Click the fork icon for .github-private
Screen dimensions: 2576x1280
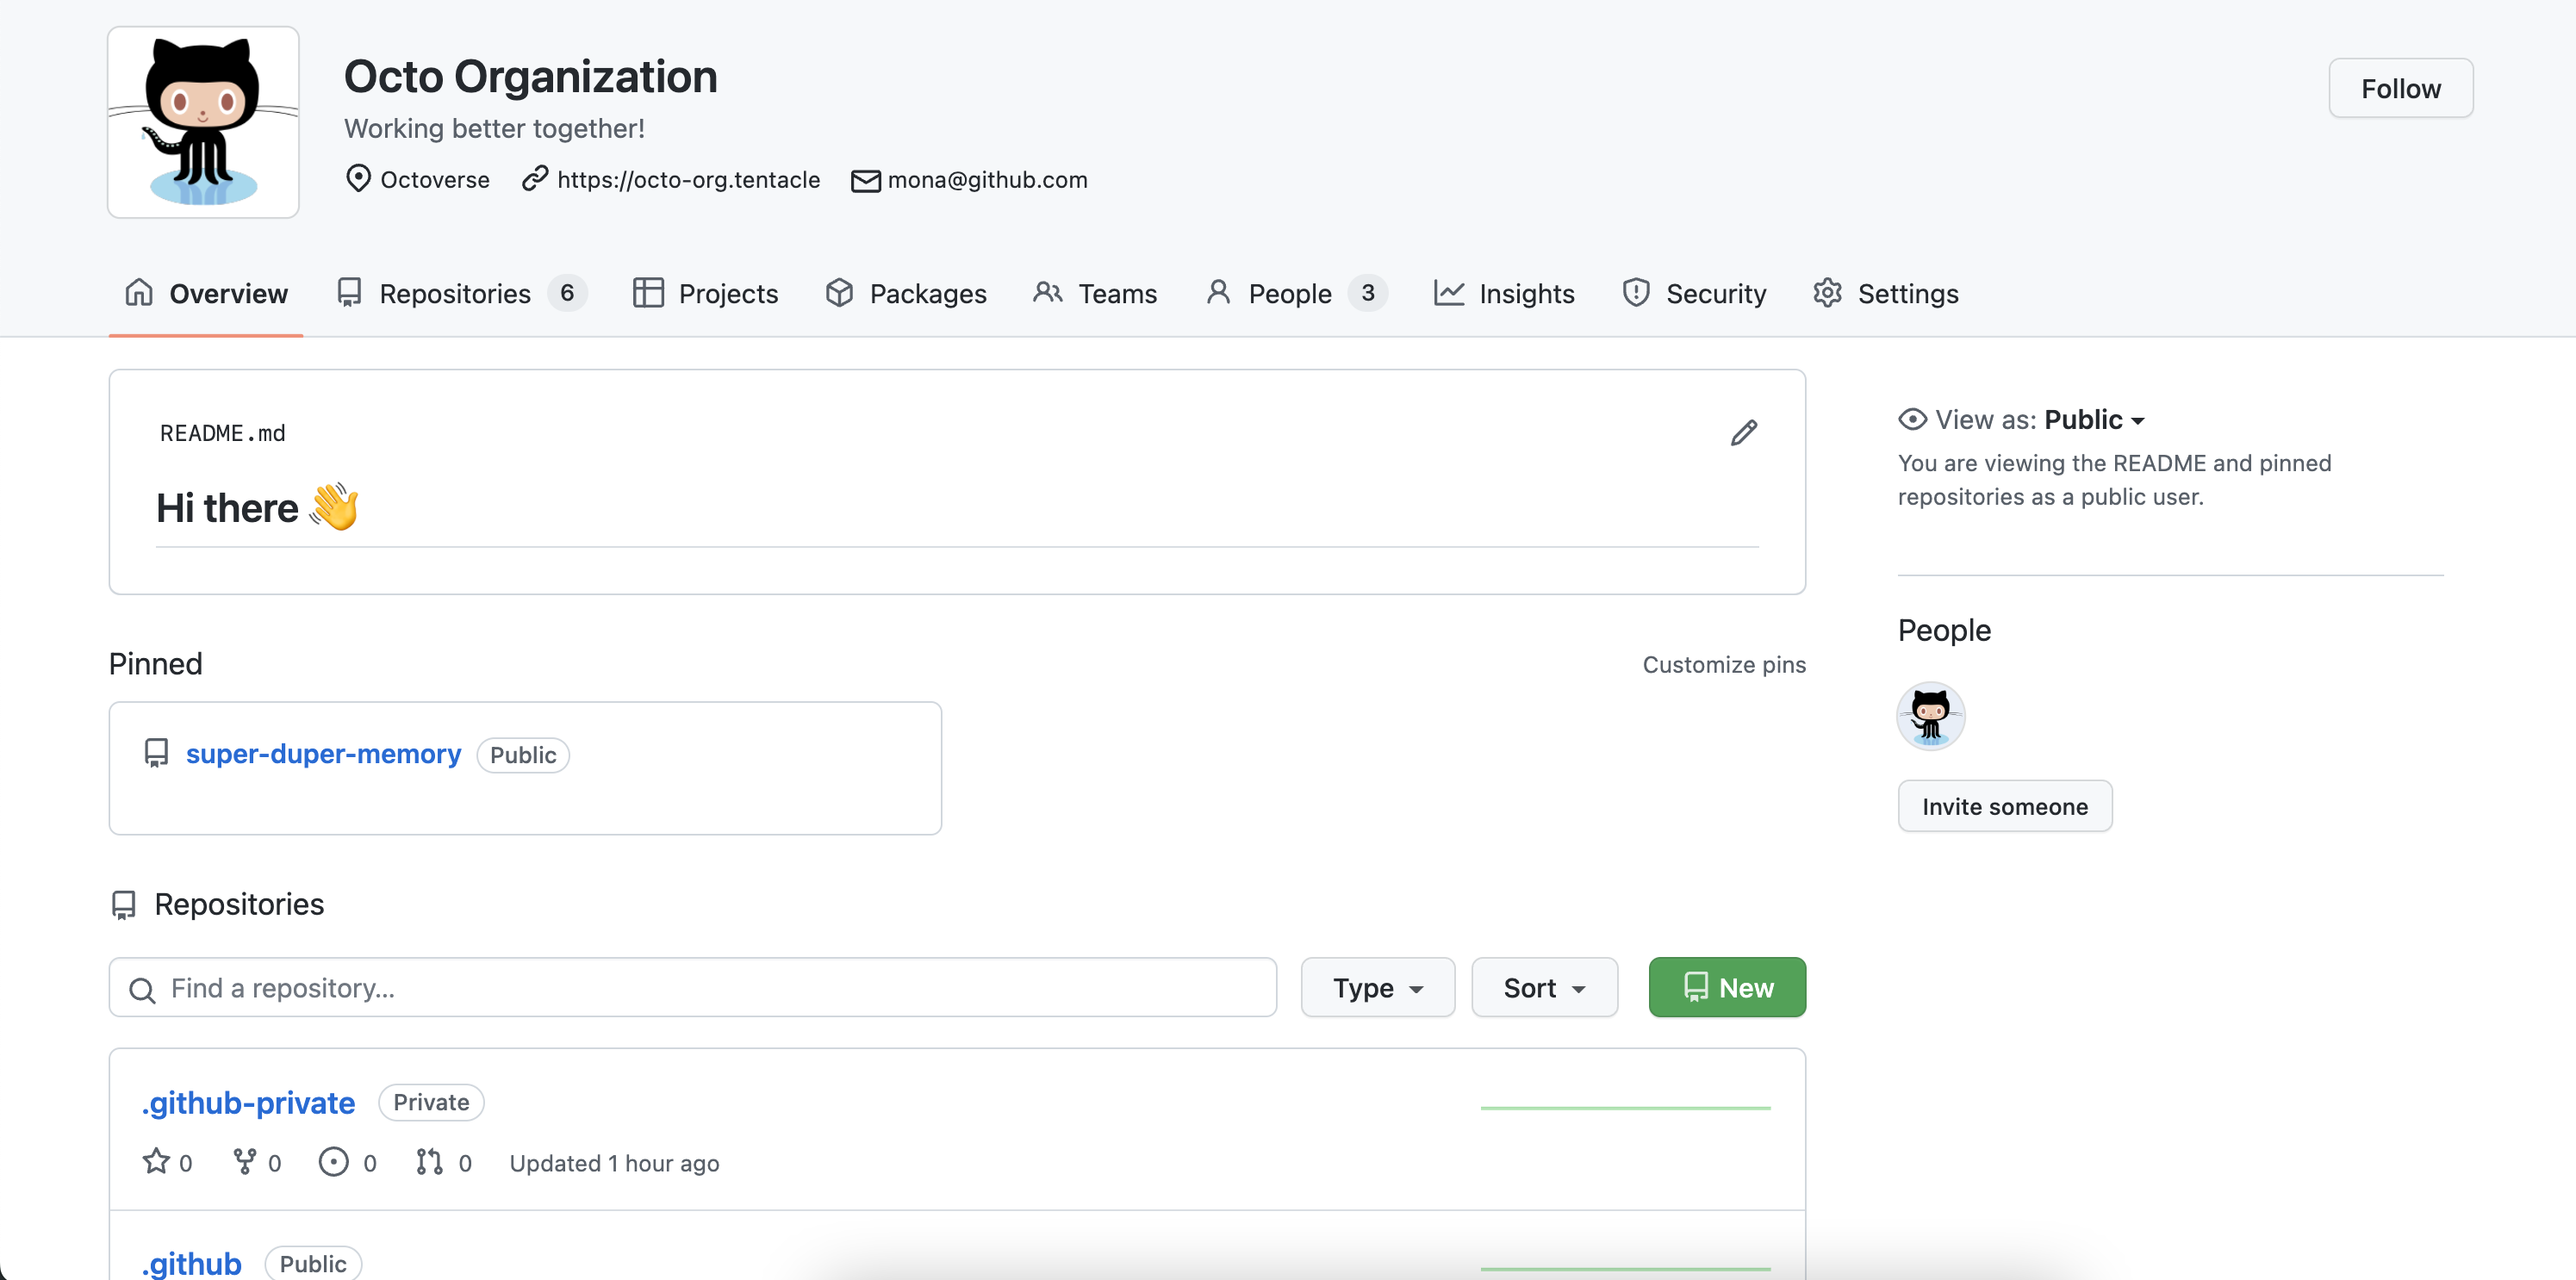[245, 1161]
